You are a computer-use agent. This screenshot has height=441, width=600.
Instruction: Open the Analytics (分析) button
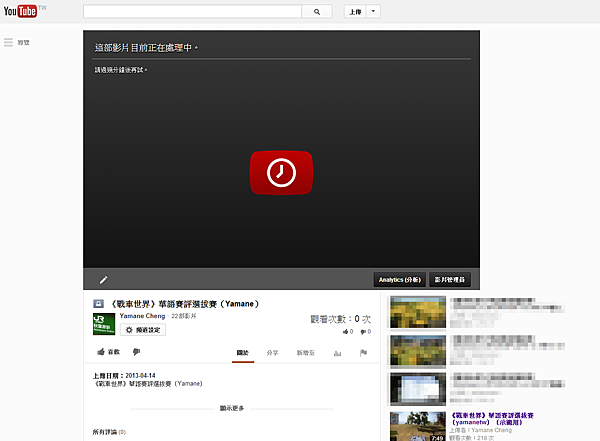pos(399,280)
